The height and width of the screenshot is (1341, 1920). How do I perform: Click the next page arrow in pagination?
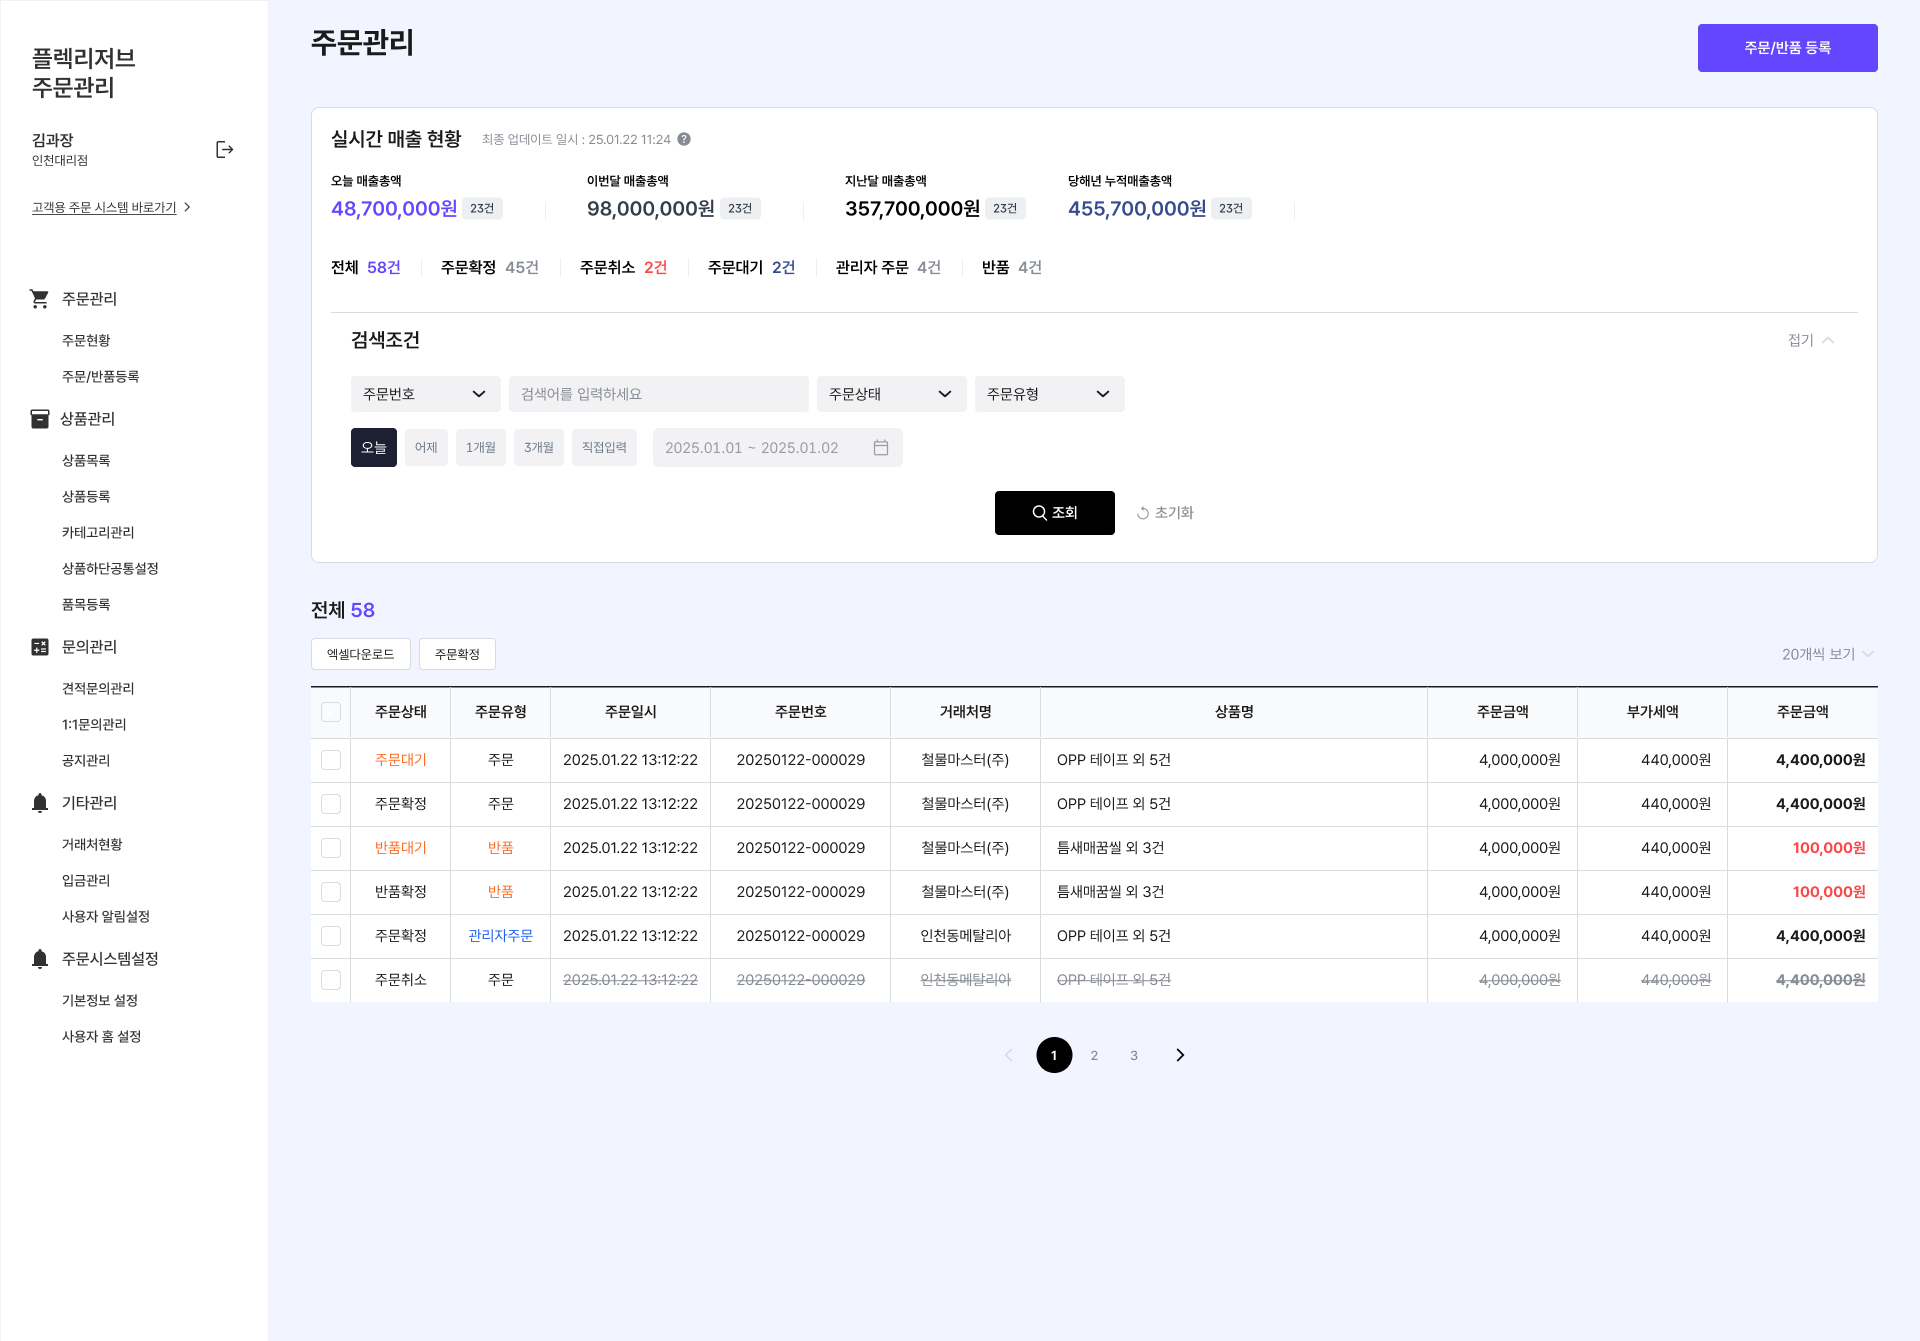click(x=1180, y=1055)
